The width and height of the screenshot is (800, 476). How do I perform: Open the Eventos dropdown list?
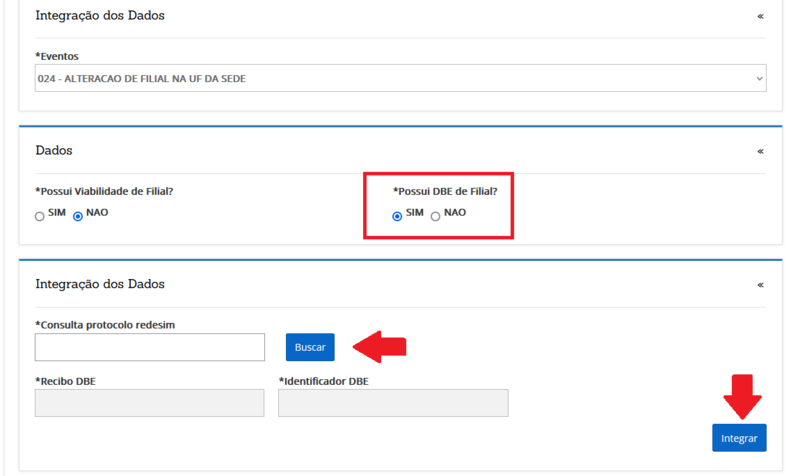400,78
